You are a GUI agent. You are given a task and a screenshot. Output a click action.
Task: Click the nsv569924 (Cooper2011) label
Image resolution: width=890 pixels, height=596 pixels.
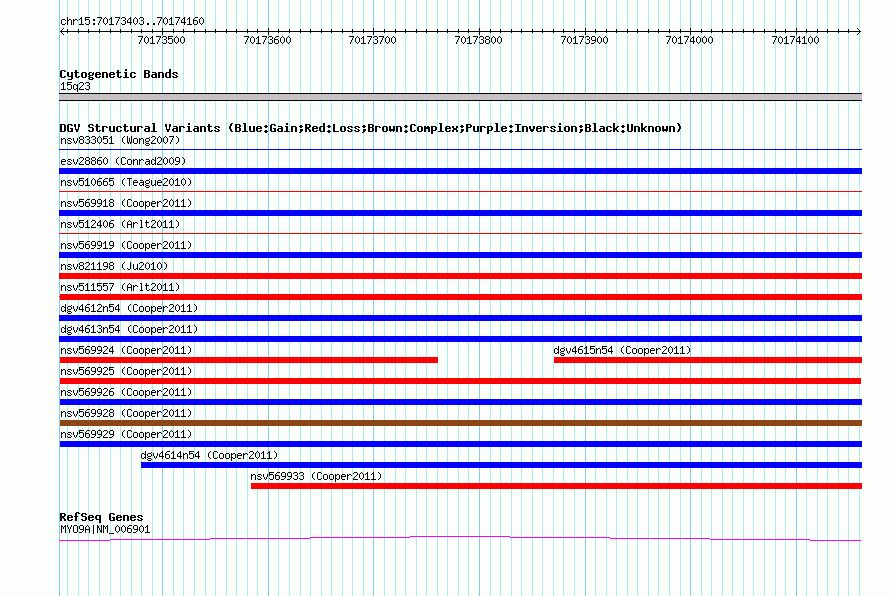(126, 350)
